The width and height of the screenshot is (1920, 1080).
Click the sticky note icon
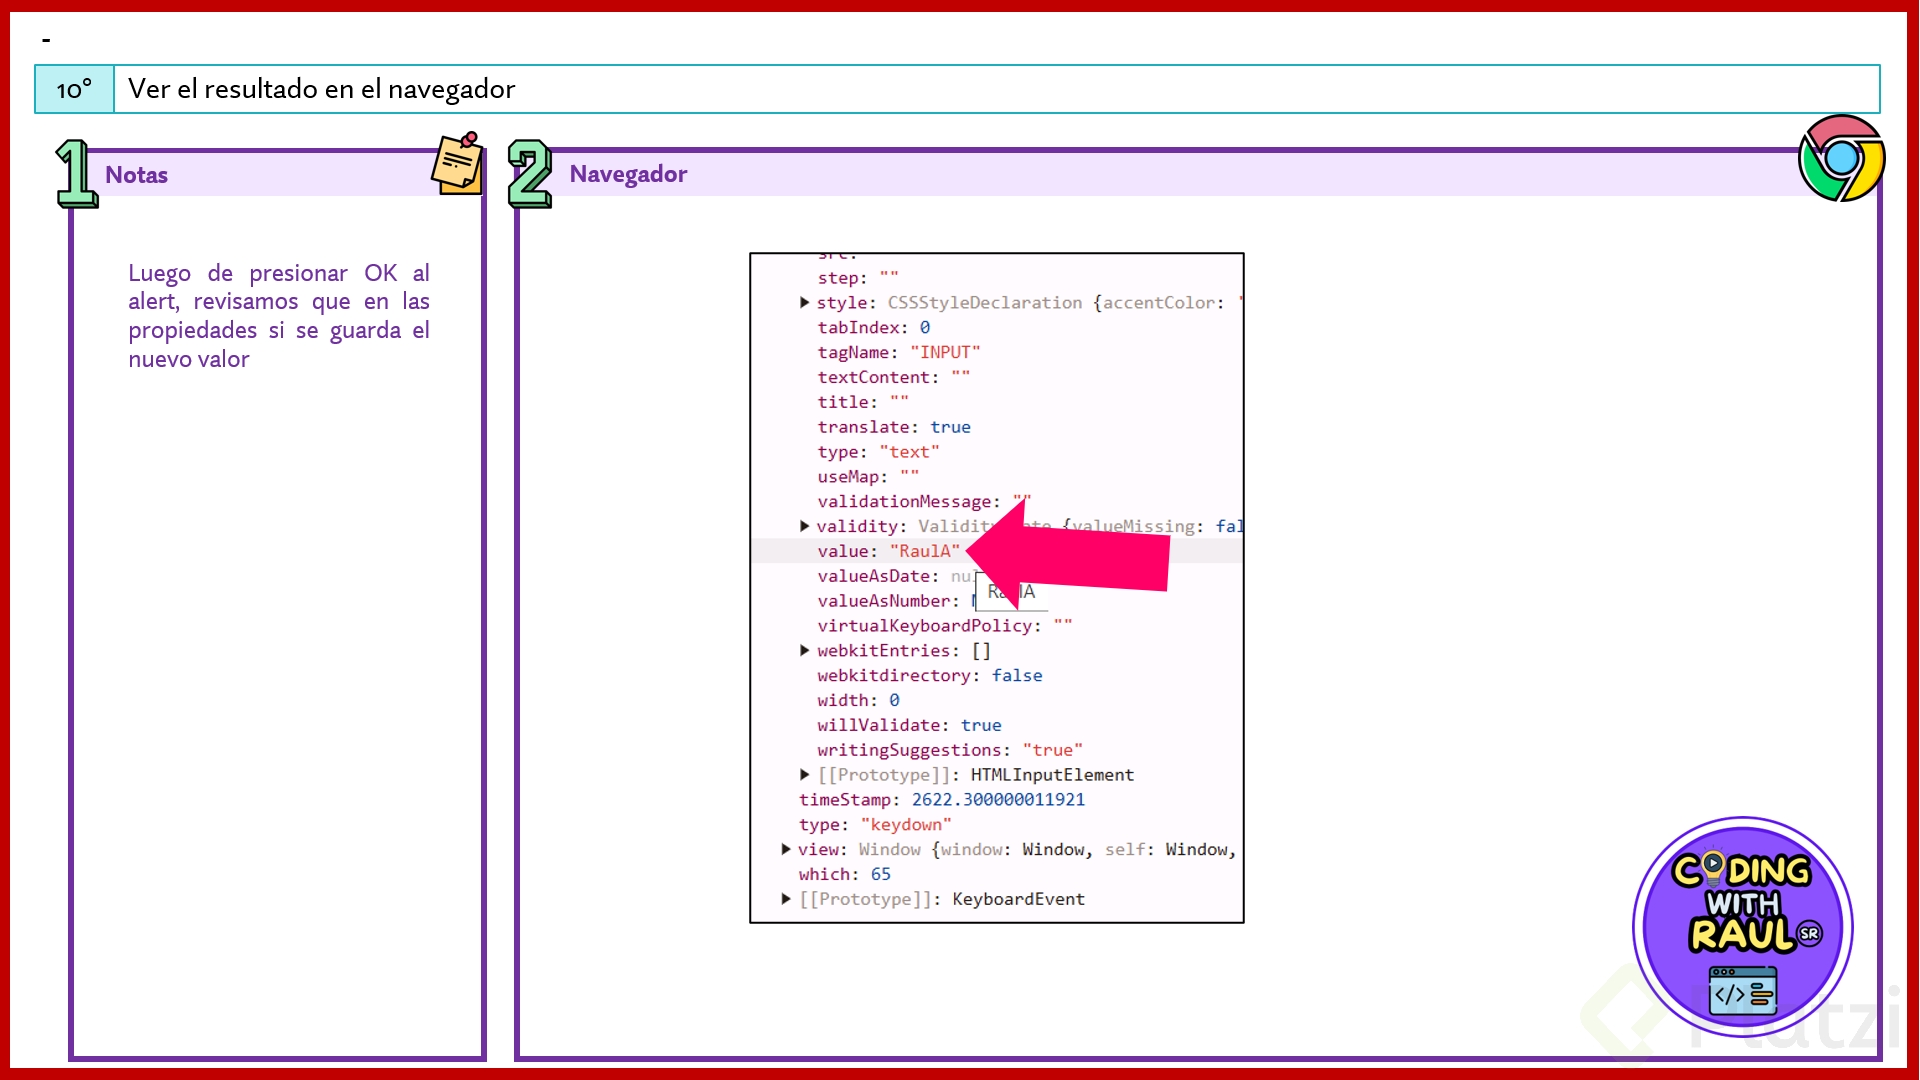(x=458, y=163)
